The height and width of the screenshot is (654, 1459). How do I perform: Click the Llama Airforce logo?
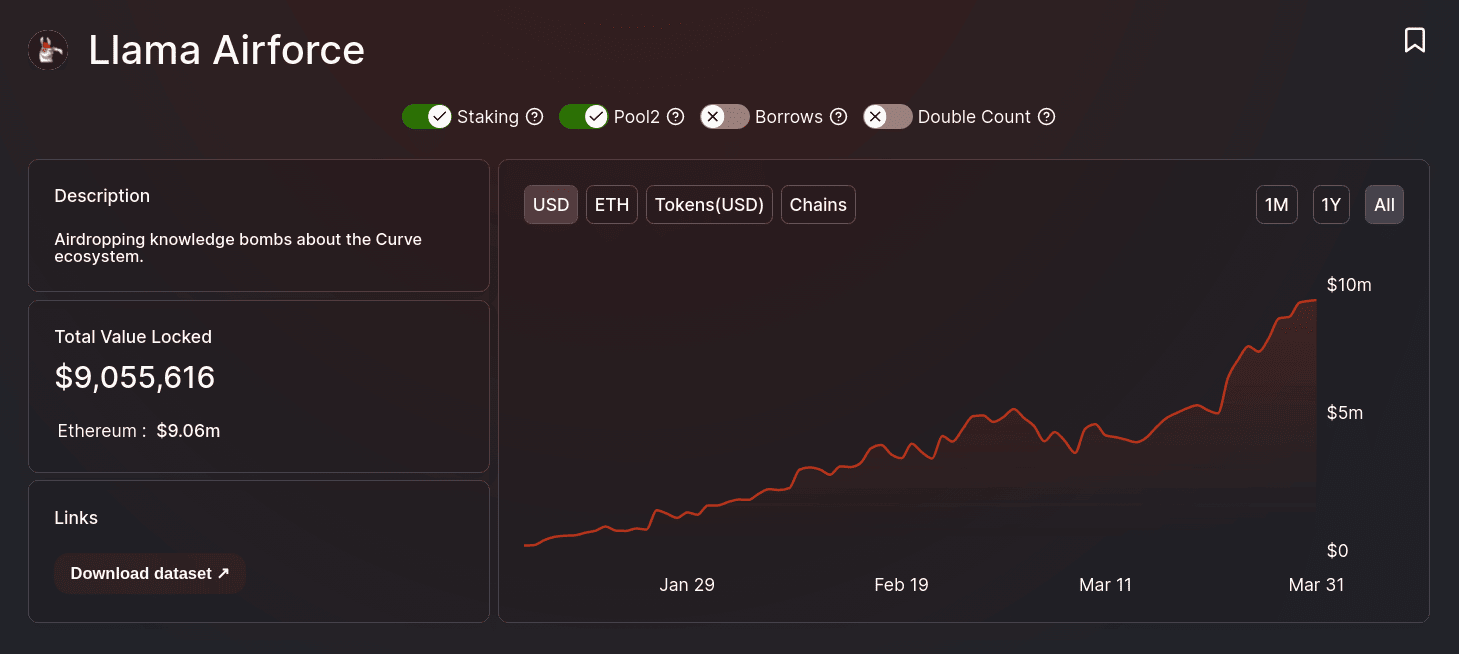[48, 50]
